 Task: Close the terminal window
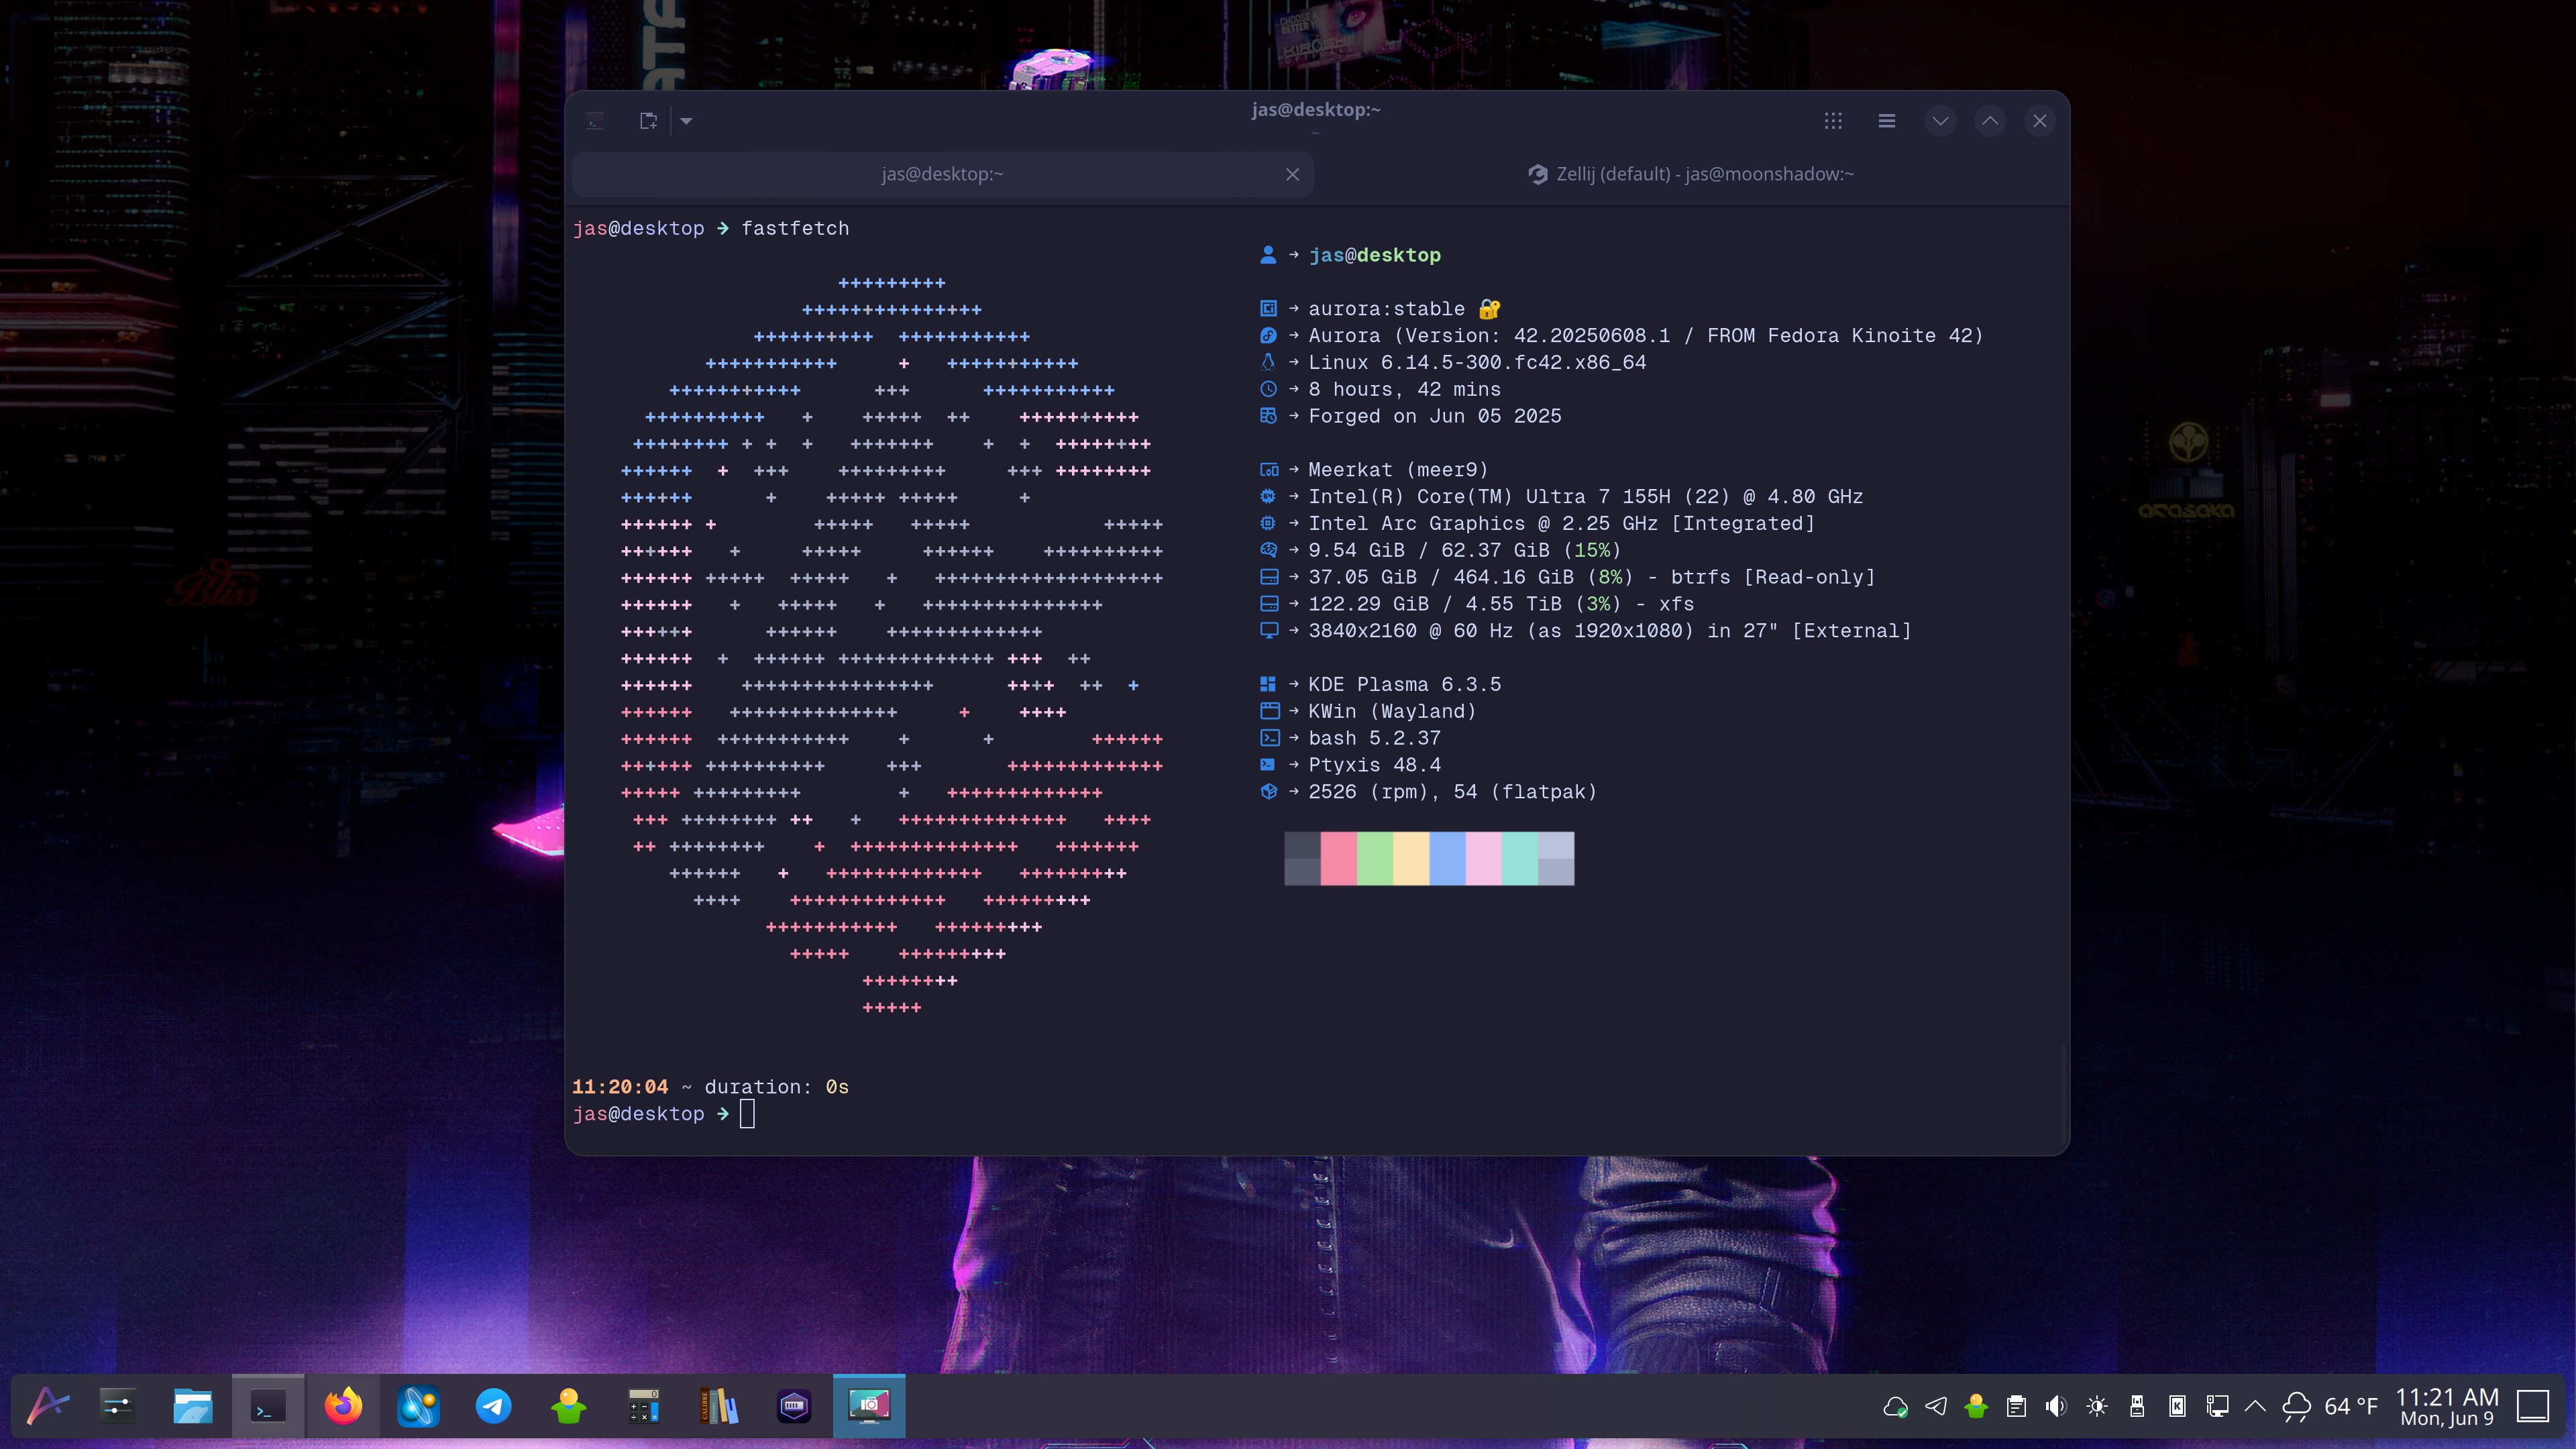coord(2040,121)
